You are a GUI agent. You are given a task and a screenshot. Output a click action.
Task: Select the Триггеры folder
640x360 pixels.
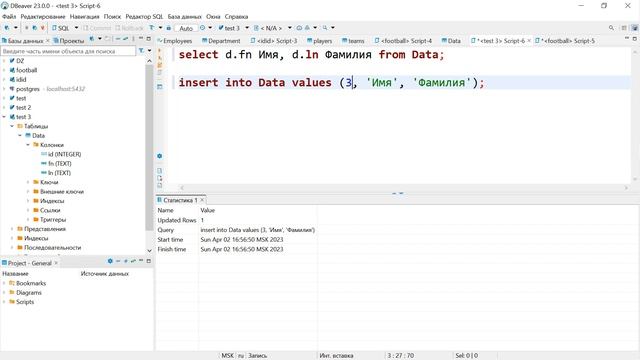click(49, 220)
